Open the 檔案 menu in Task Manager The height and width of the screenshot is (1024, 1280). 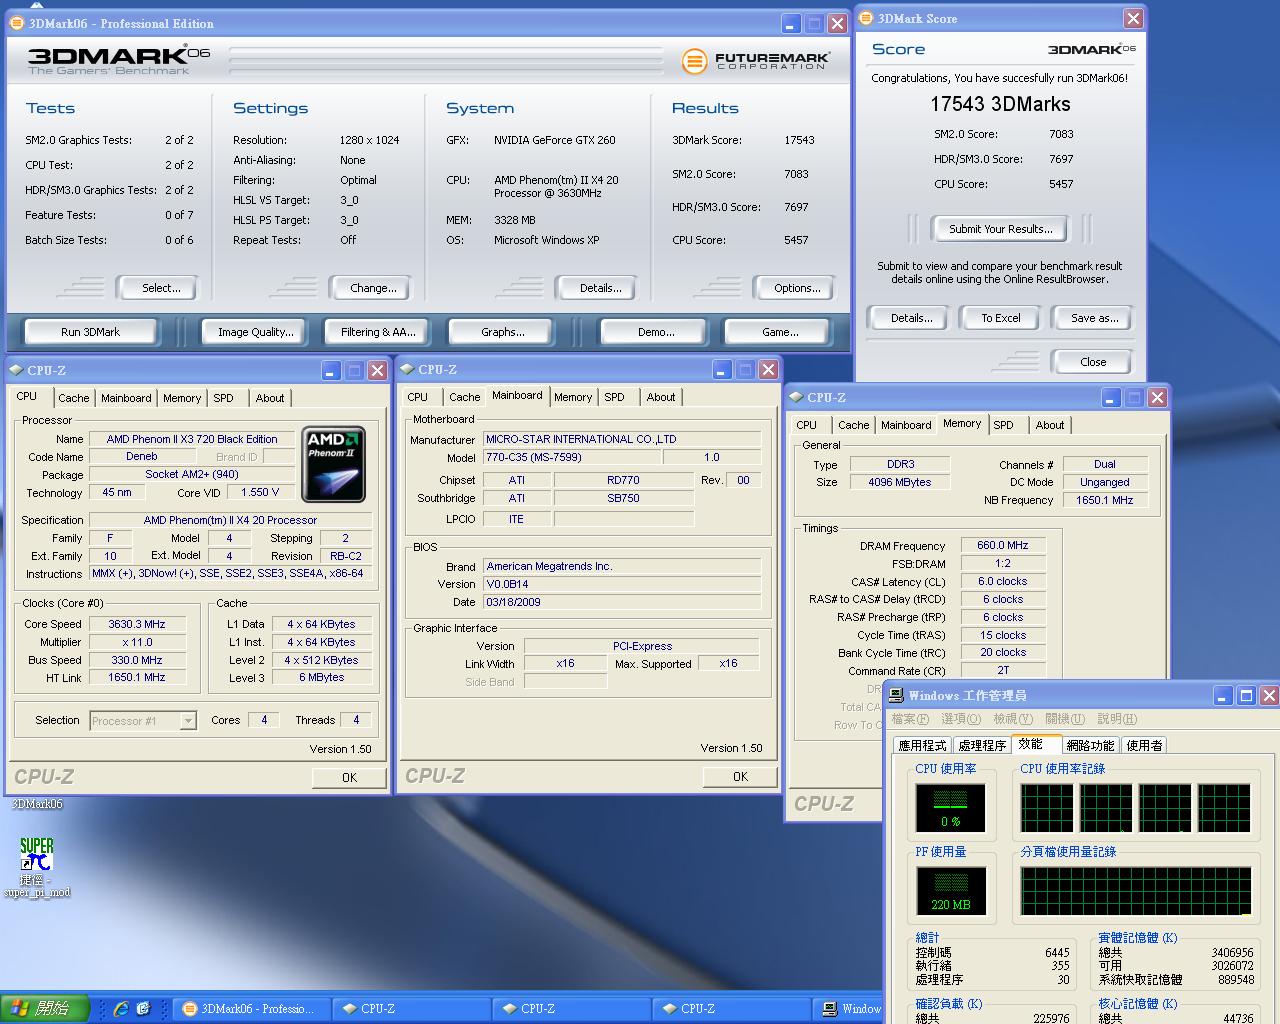910,719
